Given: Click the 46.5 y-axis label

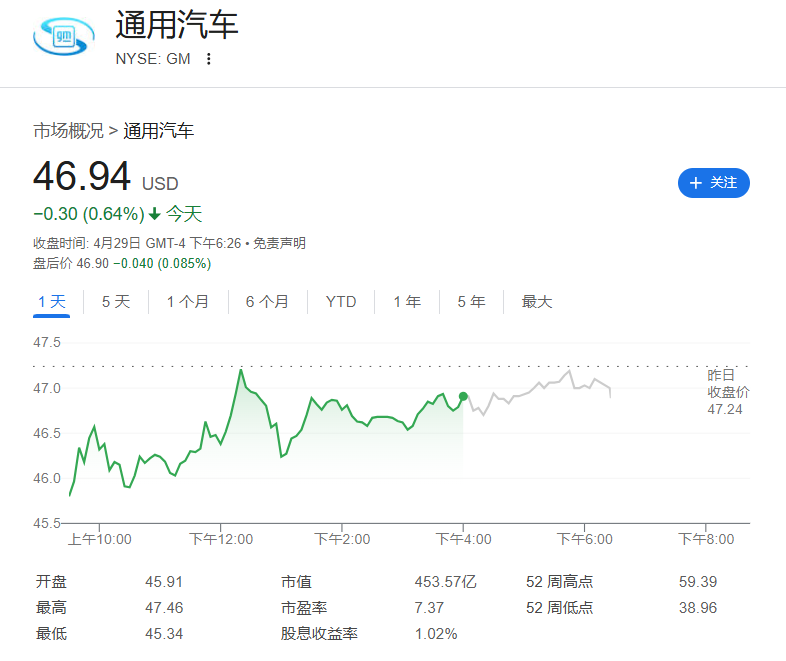Looking at the screenshot, I should pos(47,433).
